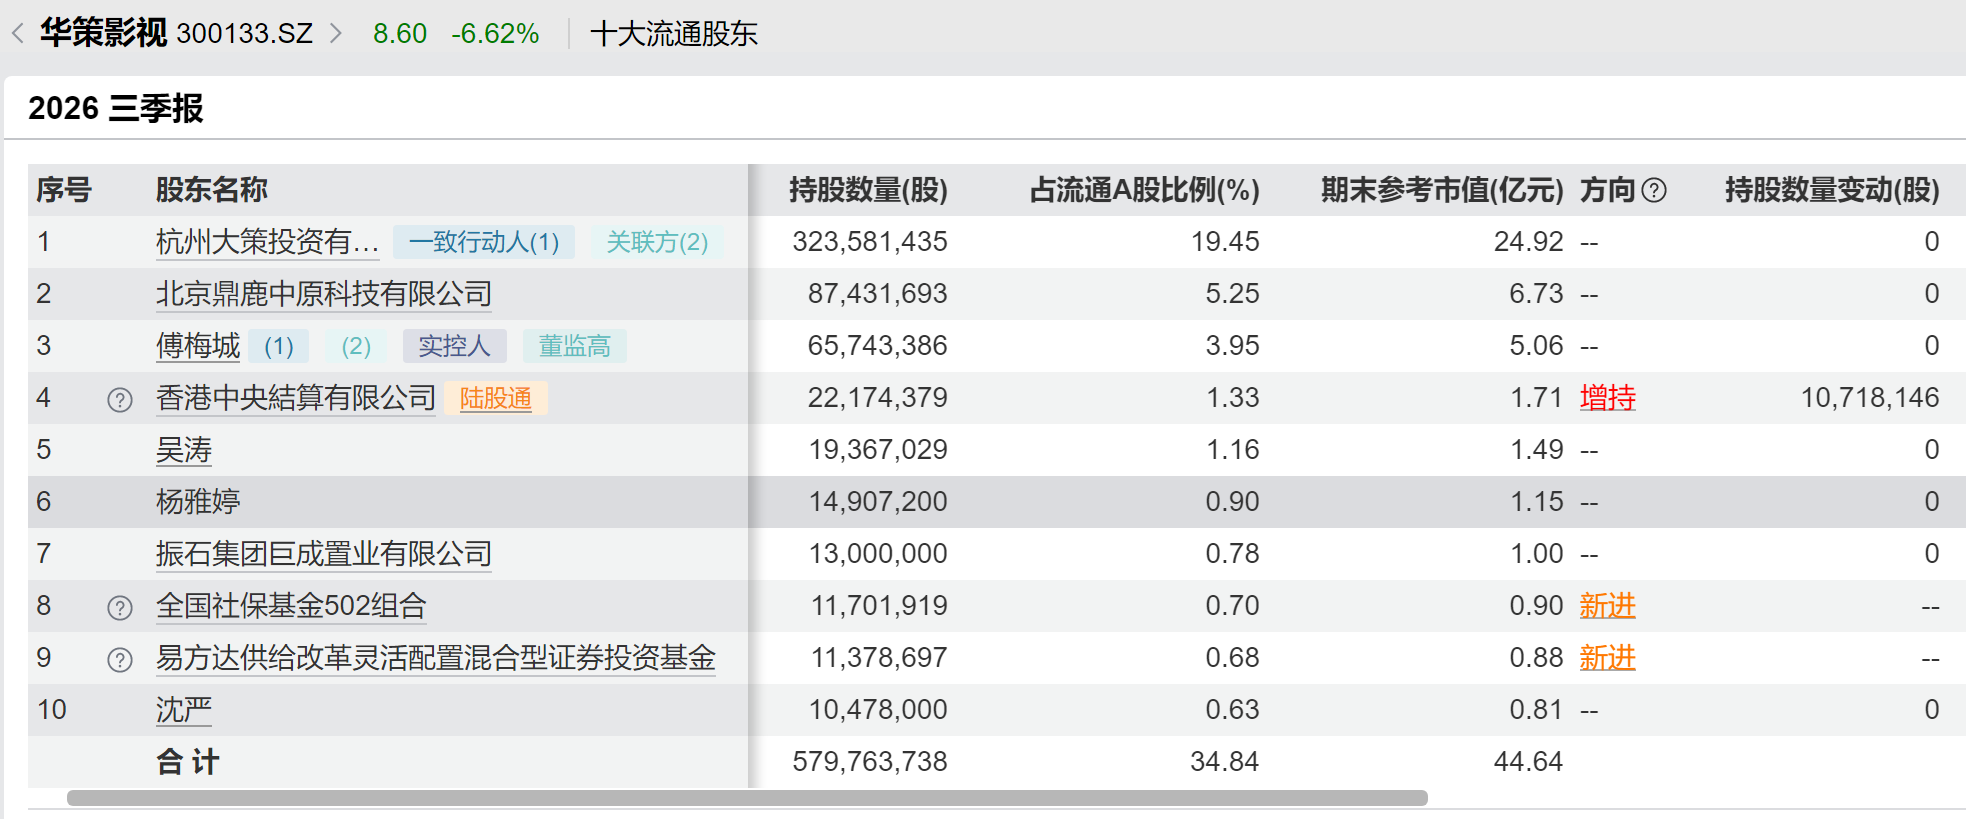Click the (1) tag beside 傅梅城
Viewport: 1966px width, 819px height.
coord(279,346)
